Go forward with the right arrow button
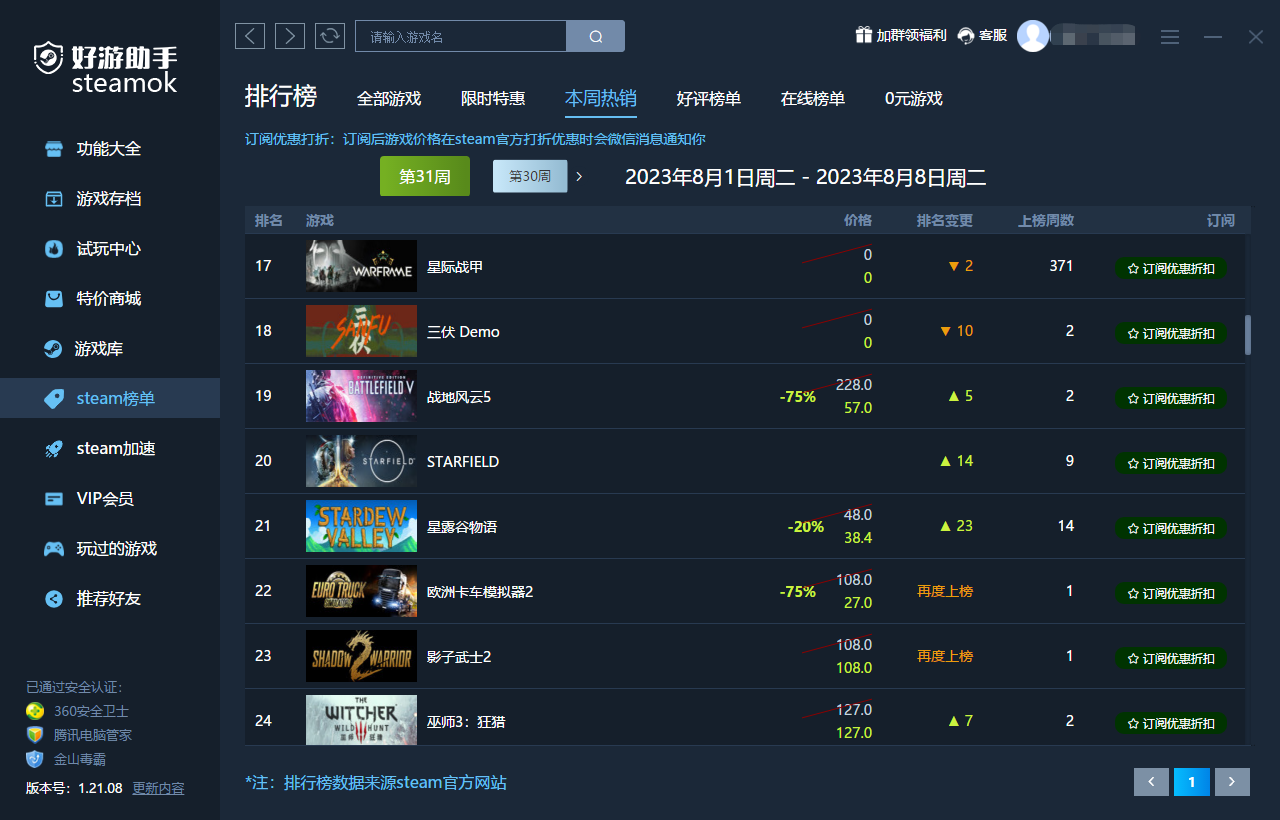1280x820 pixels. [290, 36]
